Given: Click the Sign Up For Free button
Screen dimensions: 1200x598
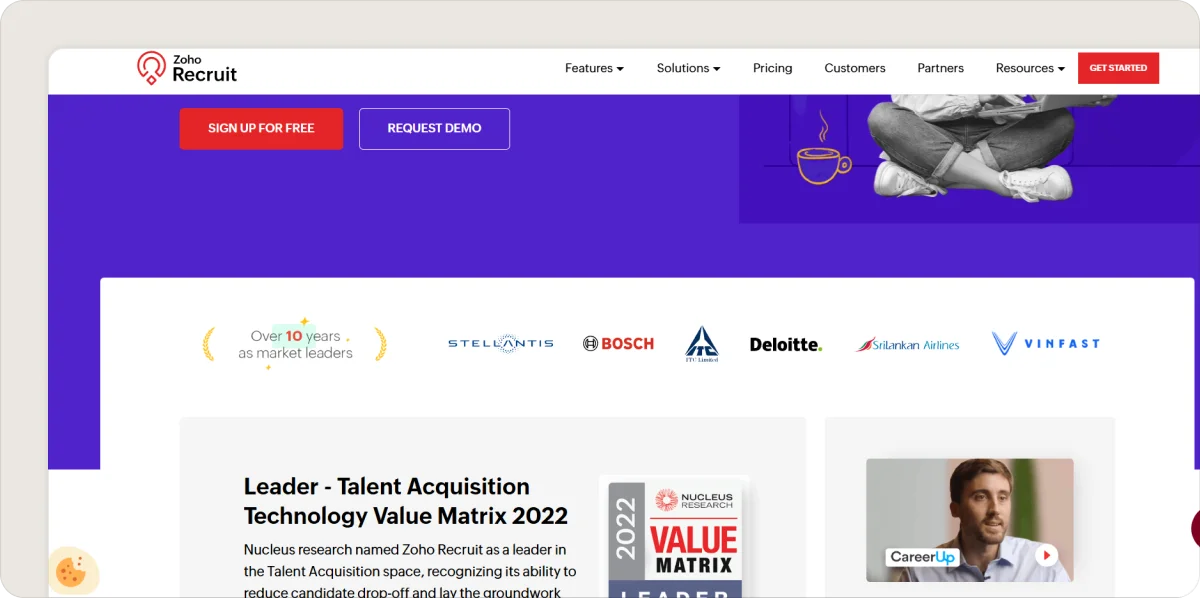Looking at the screenshot, I should pyautogui.click(x=261, y=129).
